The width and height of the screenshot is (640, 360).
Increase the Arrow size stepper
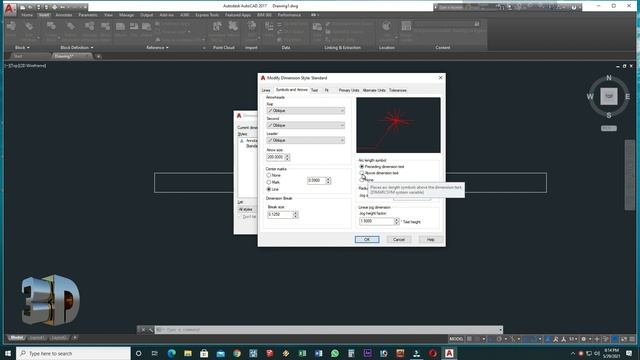287,156
